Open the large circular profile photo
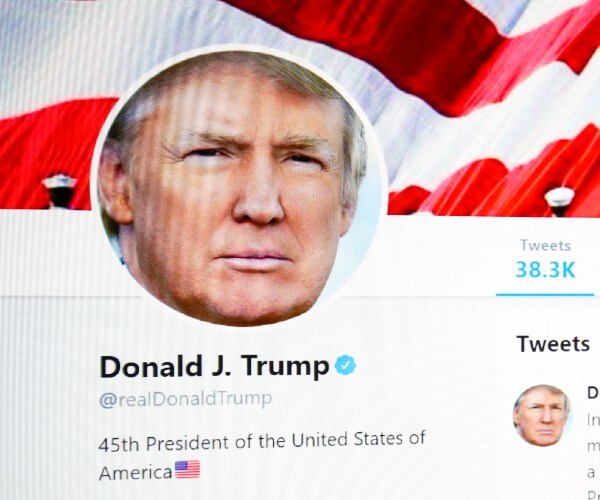This screenshot has height=500, width=600. coord(238,188)
